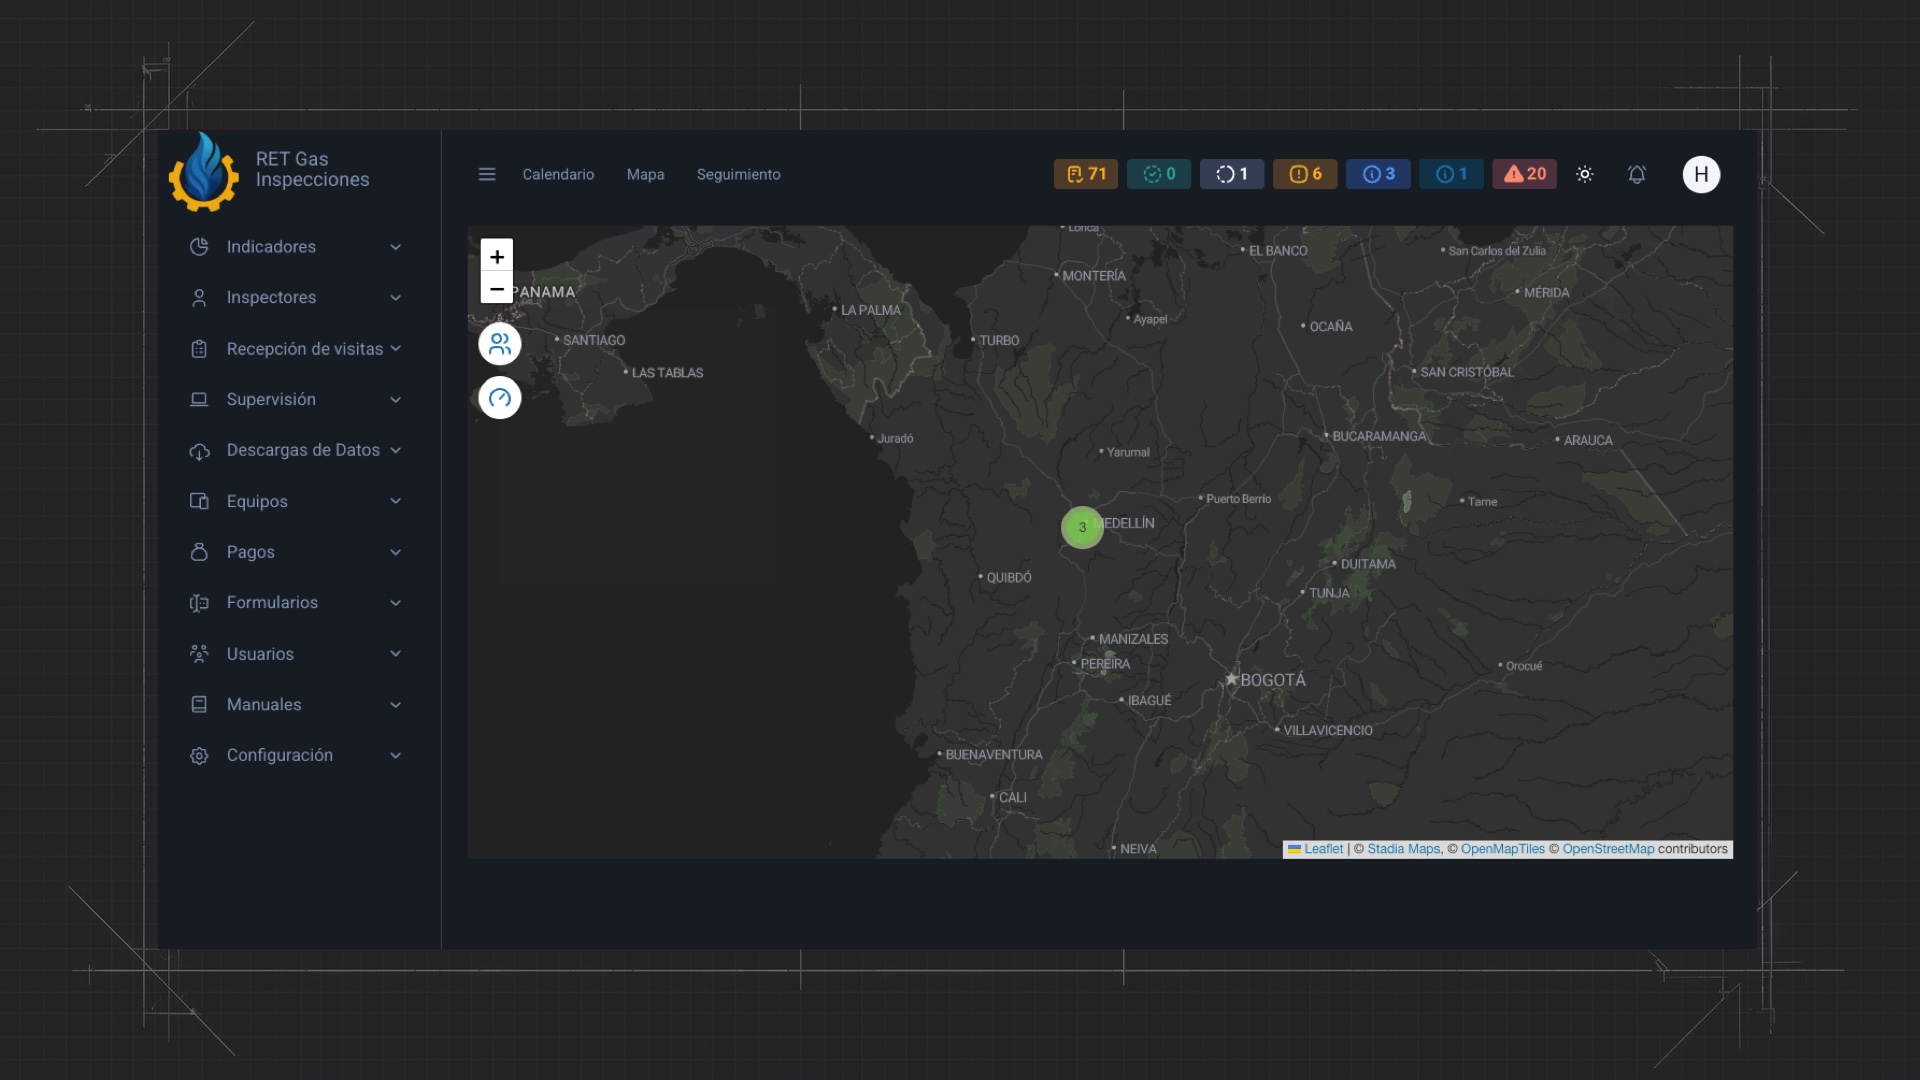This screenshot has width=1920, height=1080.
Task: Click the orange badge showing 71
Action: [1086, 174]
